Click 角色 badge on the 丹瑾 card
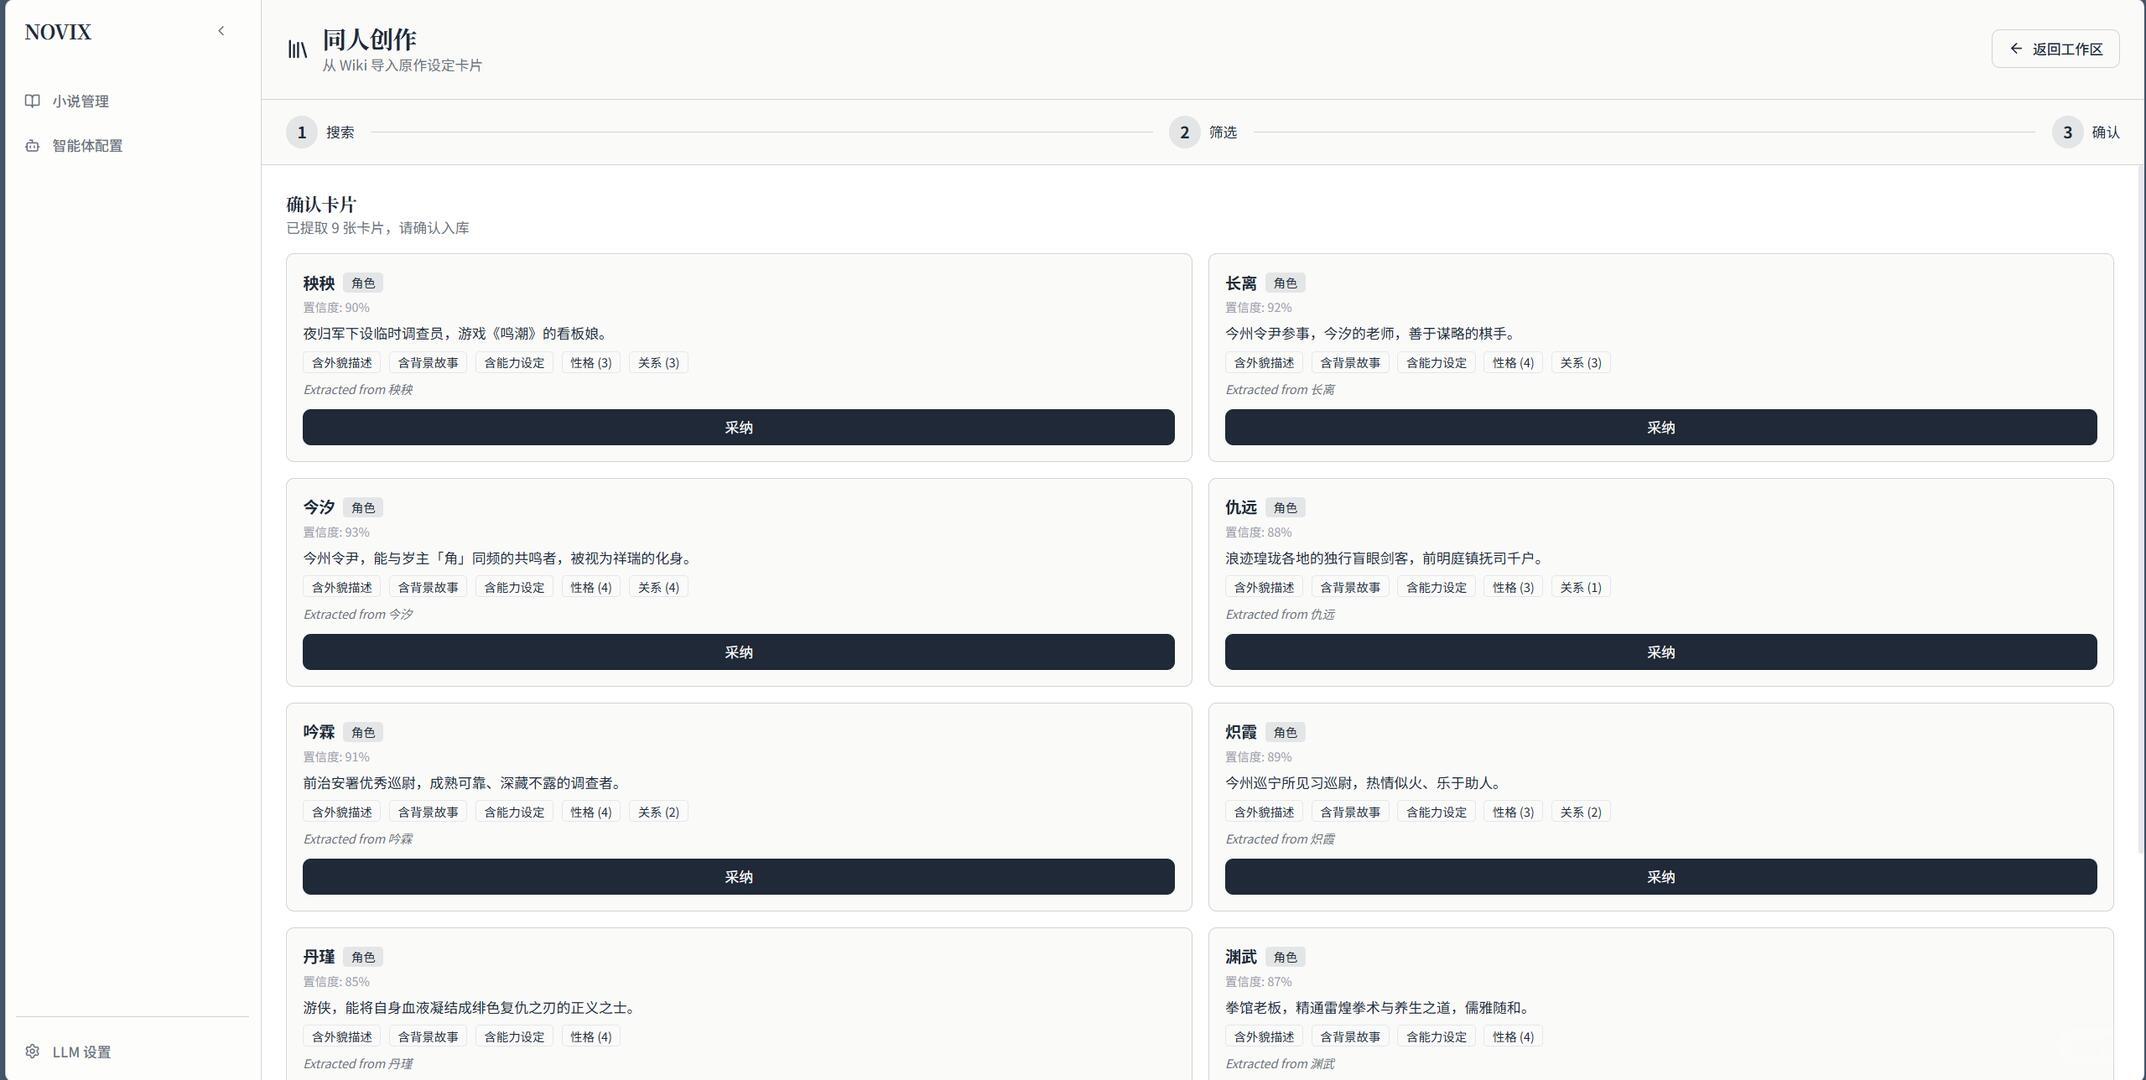Screen dimensions: 2146x1080 pos(363,957)
